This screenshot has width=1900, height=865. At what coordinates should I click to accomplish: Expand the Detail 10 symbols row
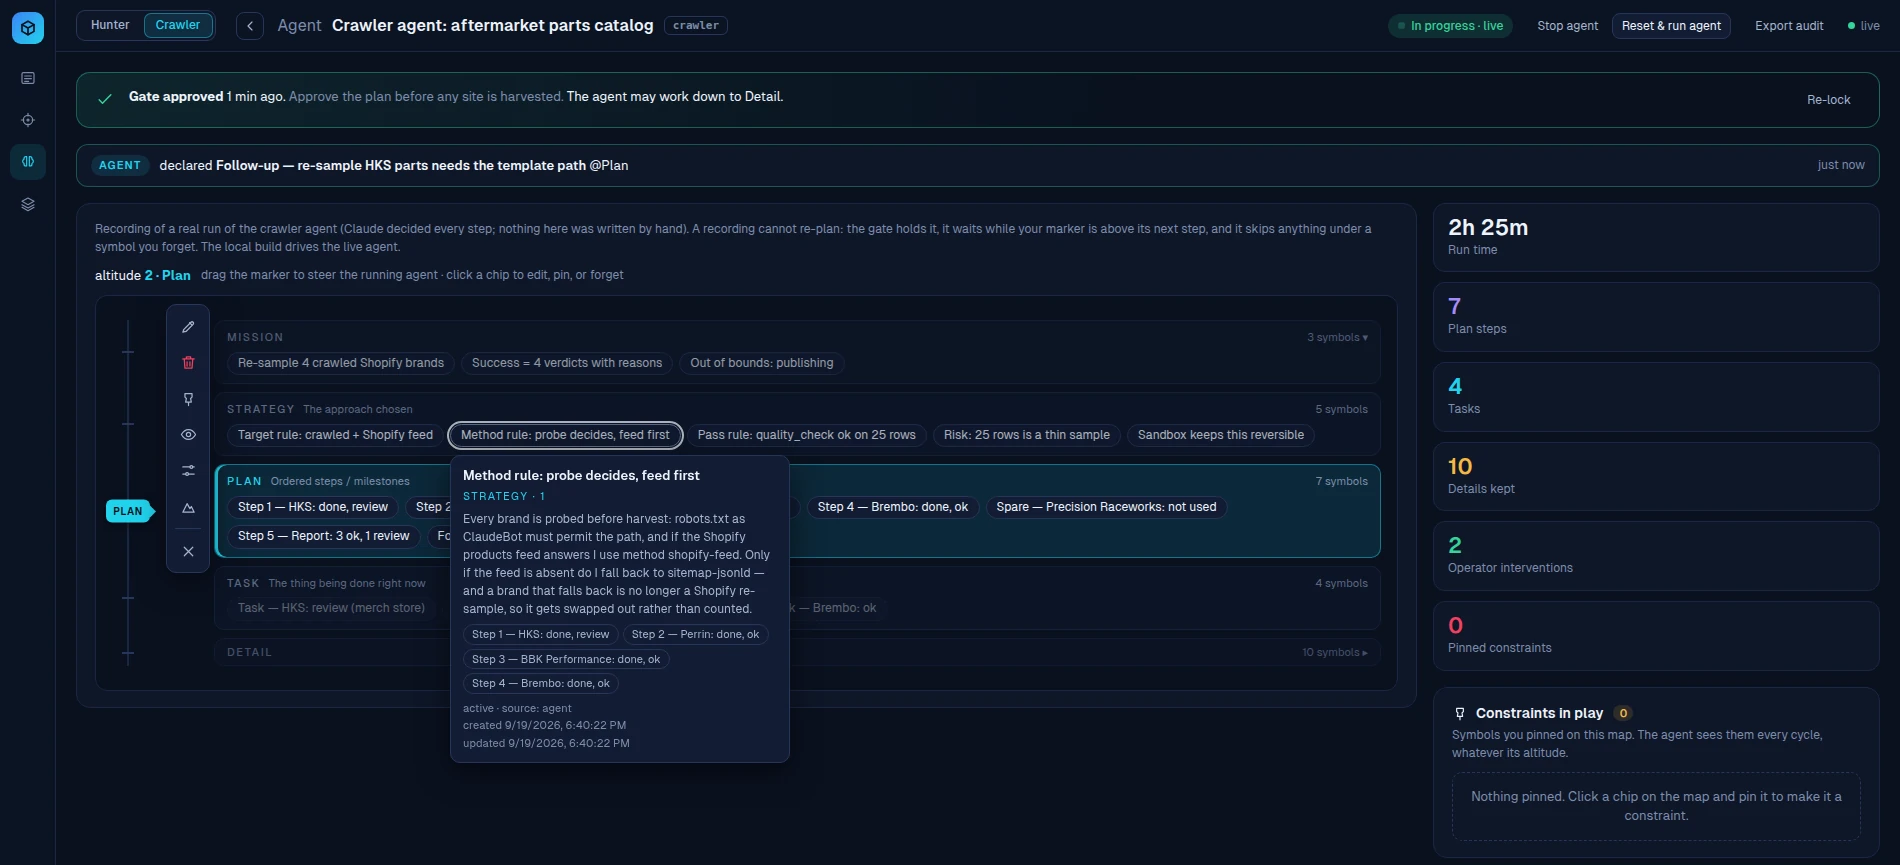(1334, 652)
